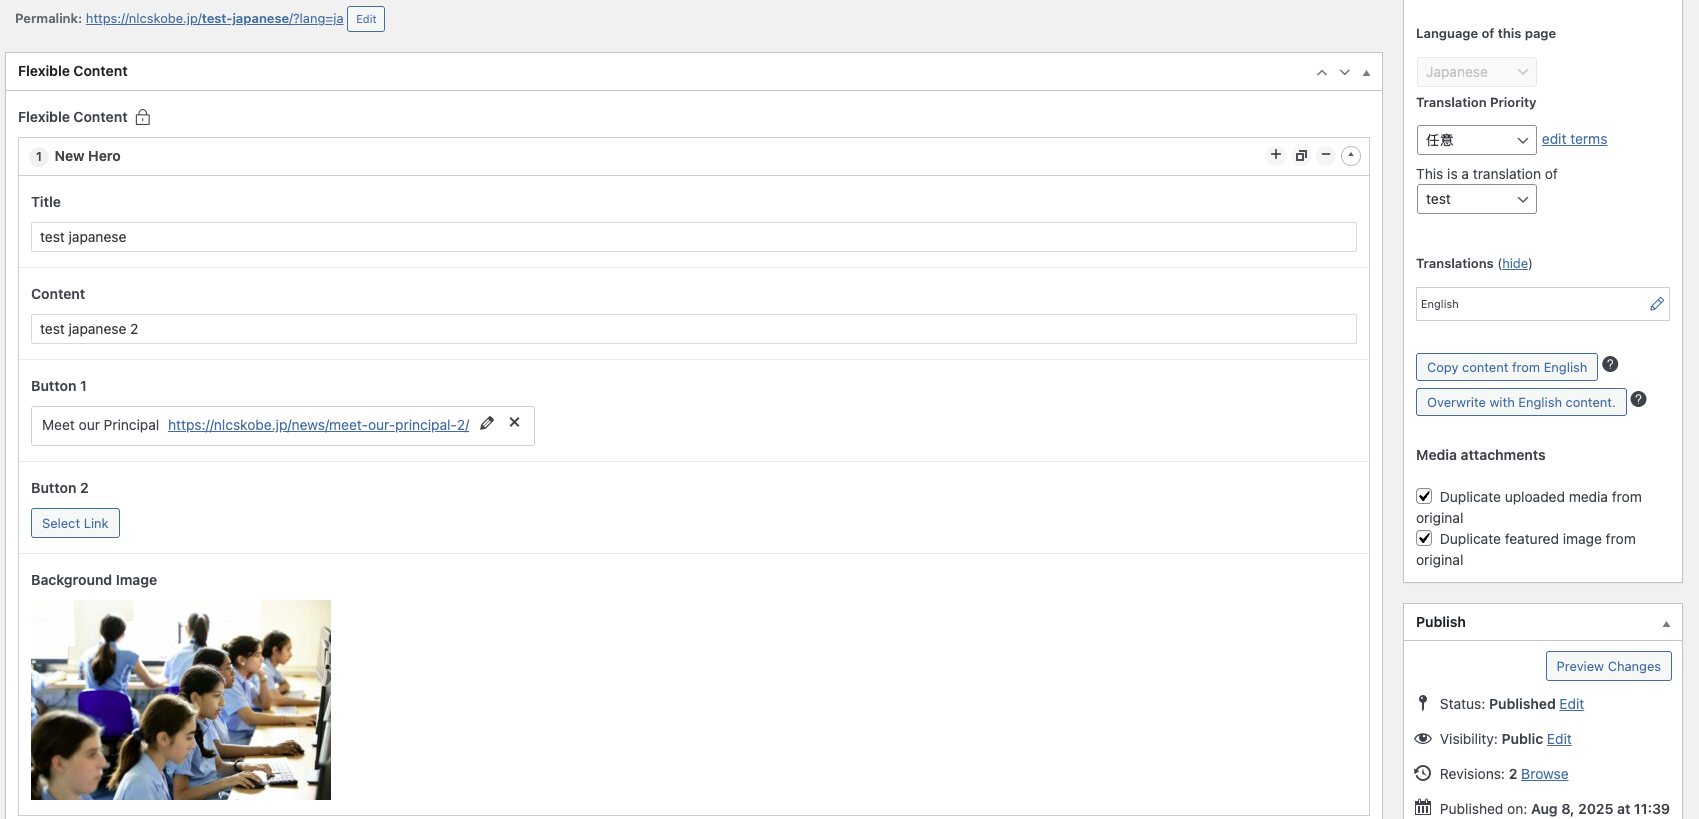Viewport: 1699px width, 819px height.
Task: Remove the New Hero layout row
Action: click(x=1326, y=155)
